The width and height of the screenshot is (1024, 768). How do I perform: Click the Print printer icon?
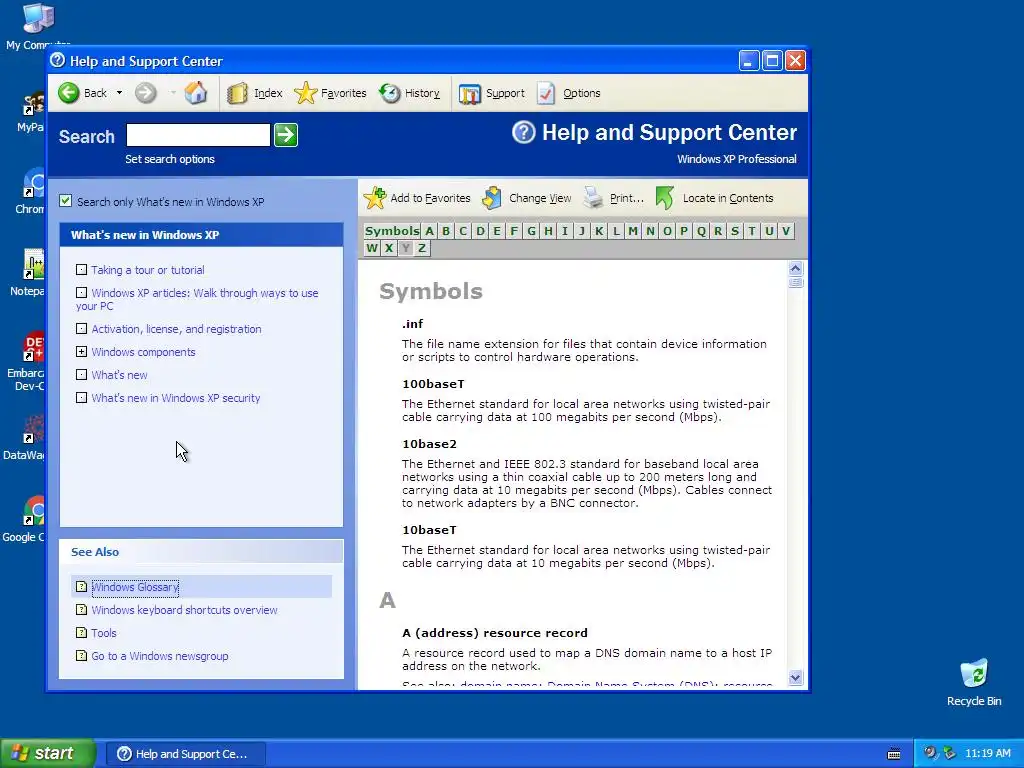pos(593,197)
